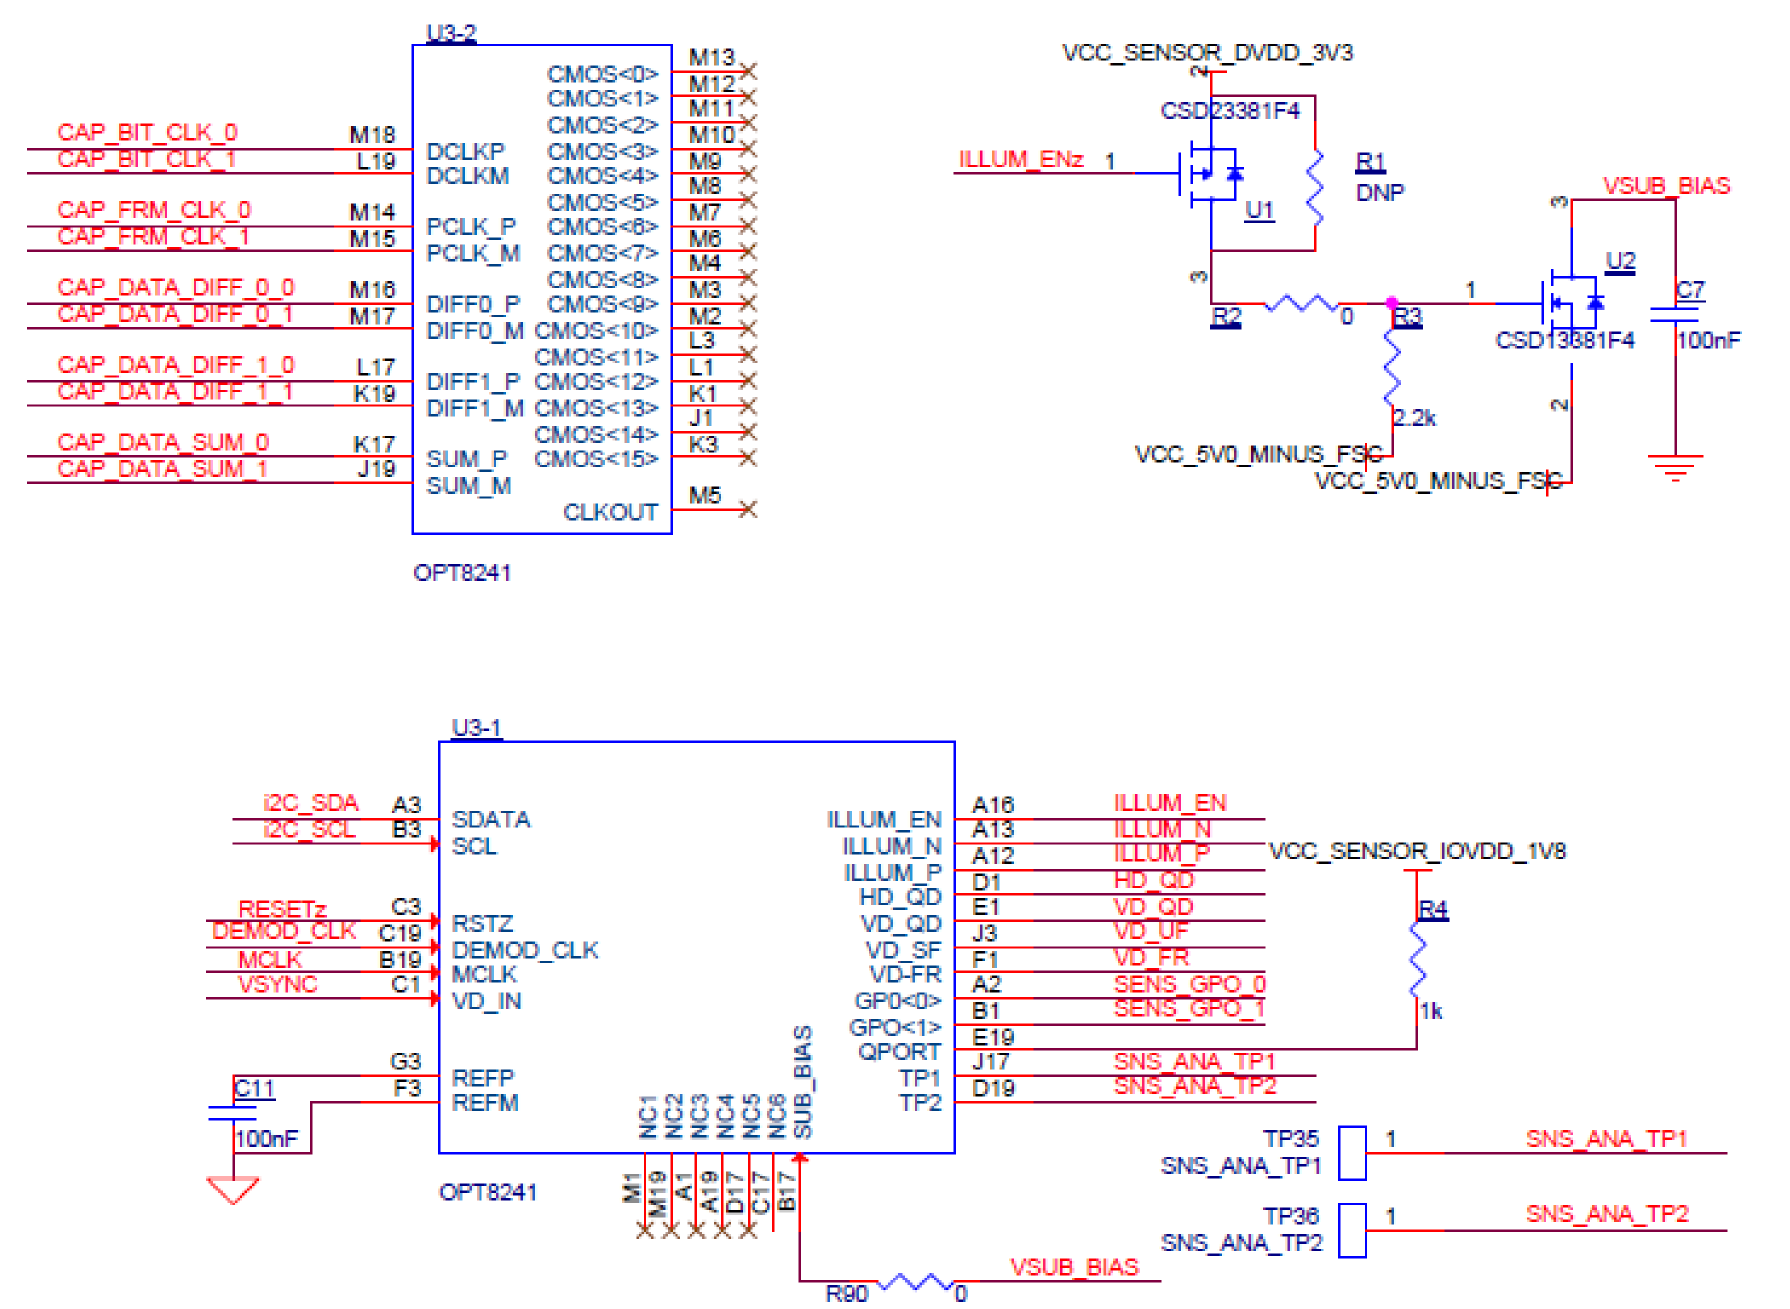Click the magenta junction dot near R3
The height and width of the screenshot is (1309, 1790).
point(1392,302)
